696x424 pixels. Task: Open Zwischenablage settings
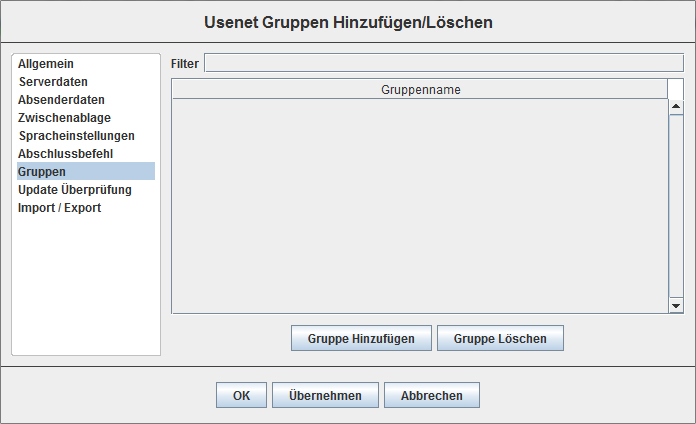pyautogui.click(x=64, y=118)
